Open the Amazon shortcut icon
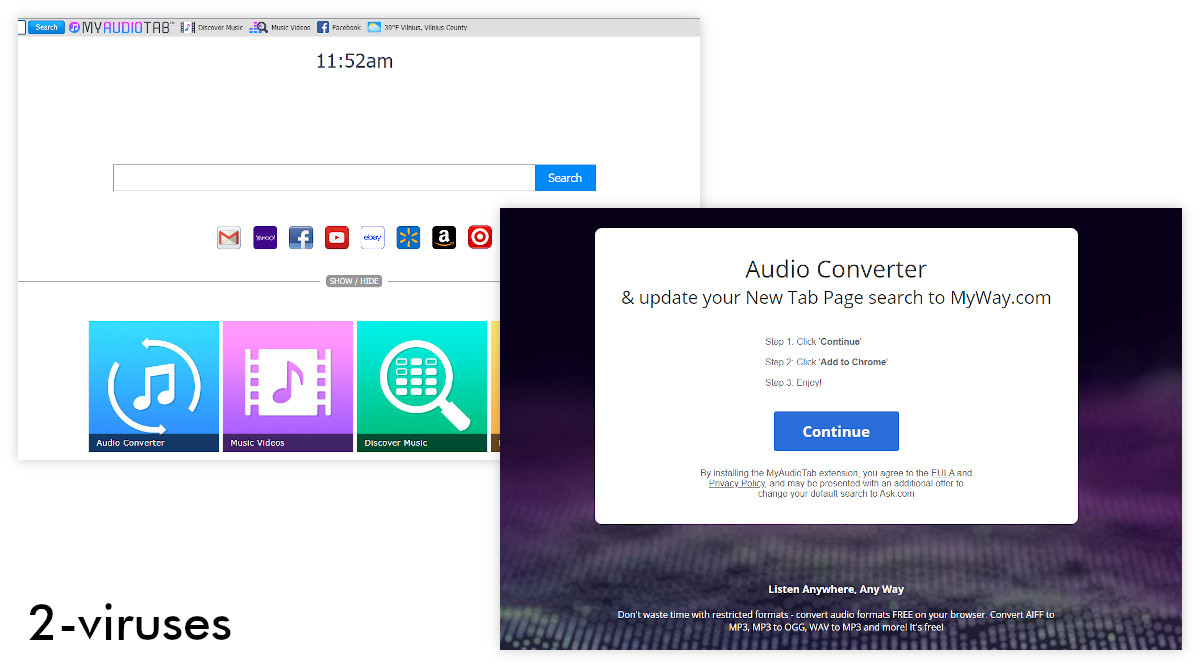The image size is (1200, 668). 444,237
